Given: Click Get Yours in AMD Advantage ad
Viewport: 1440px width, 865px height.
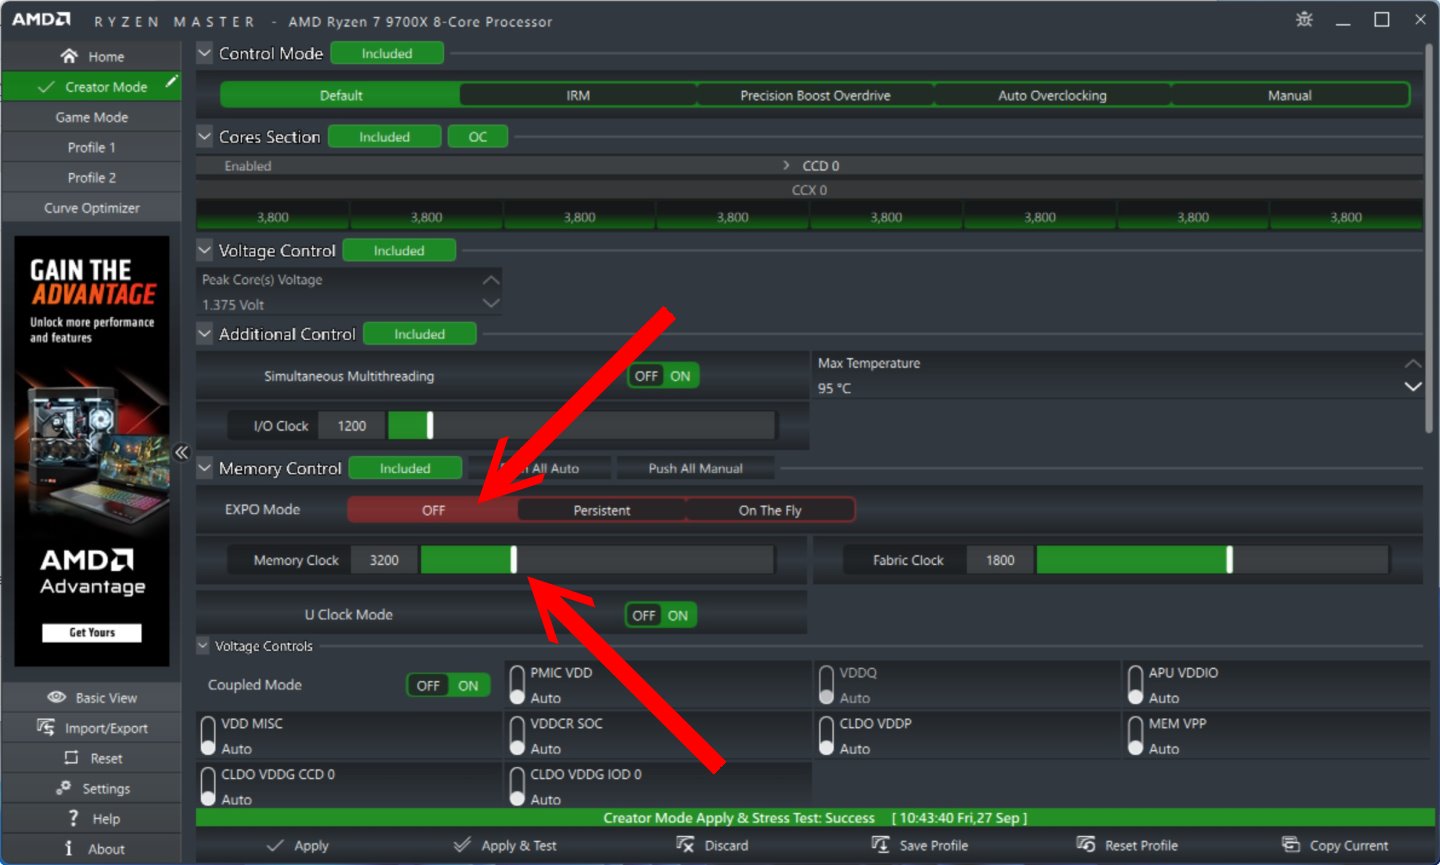Looking at the screenshot, I should coord(92,632).
